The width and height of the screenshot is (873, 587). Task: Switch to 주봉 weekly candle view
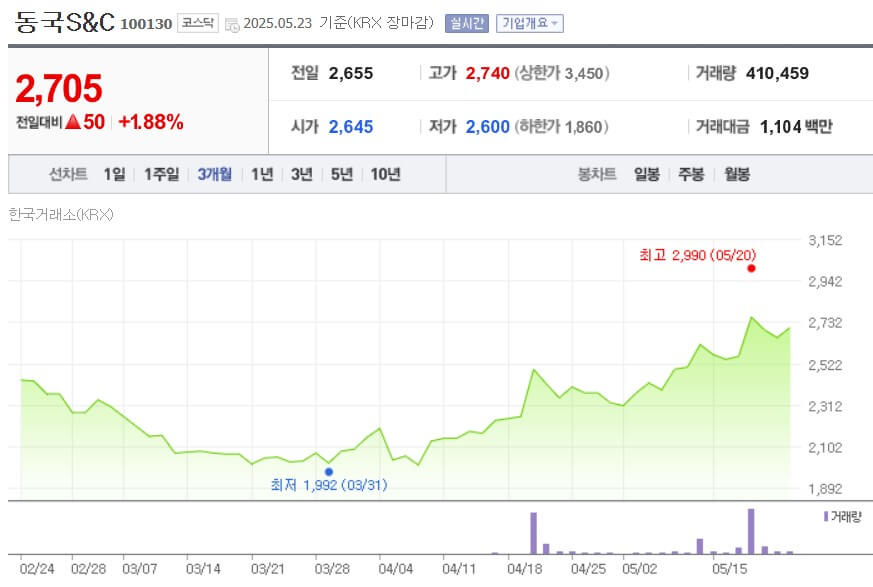pyautogui.click(x=692, y=173)
